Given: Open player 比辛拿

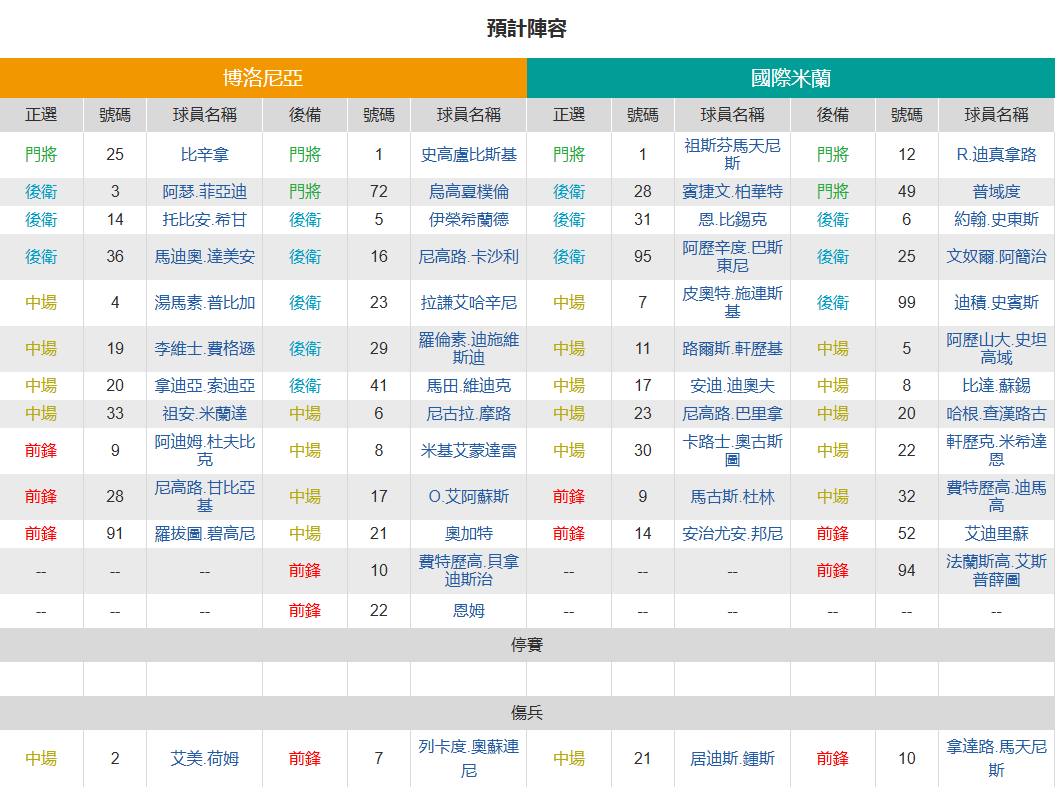Looking at the screenshot, I should 205,155.
